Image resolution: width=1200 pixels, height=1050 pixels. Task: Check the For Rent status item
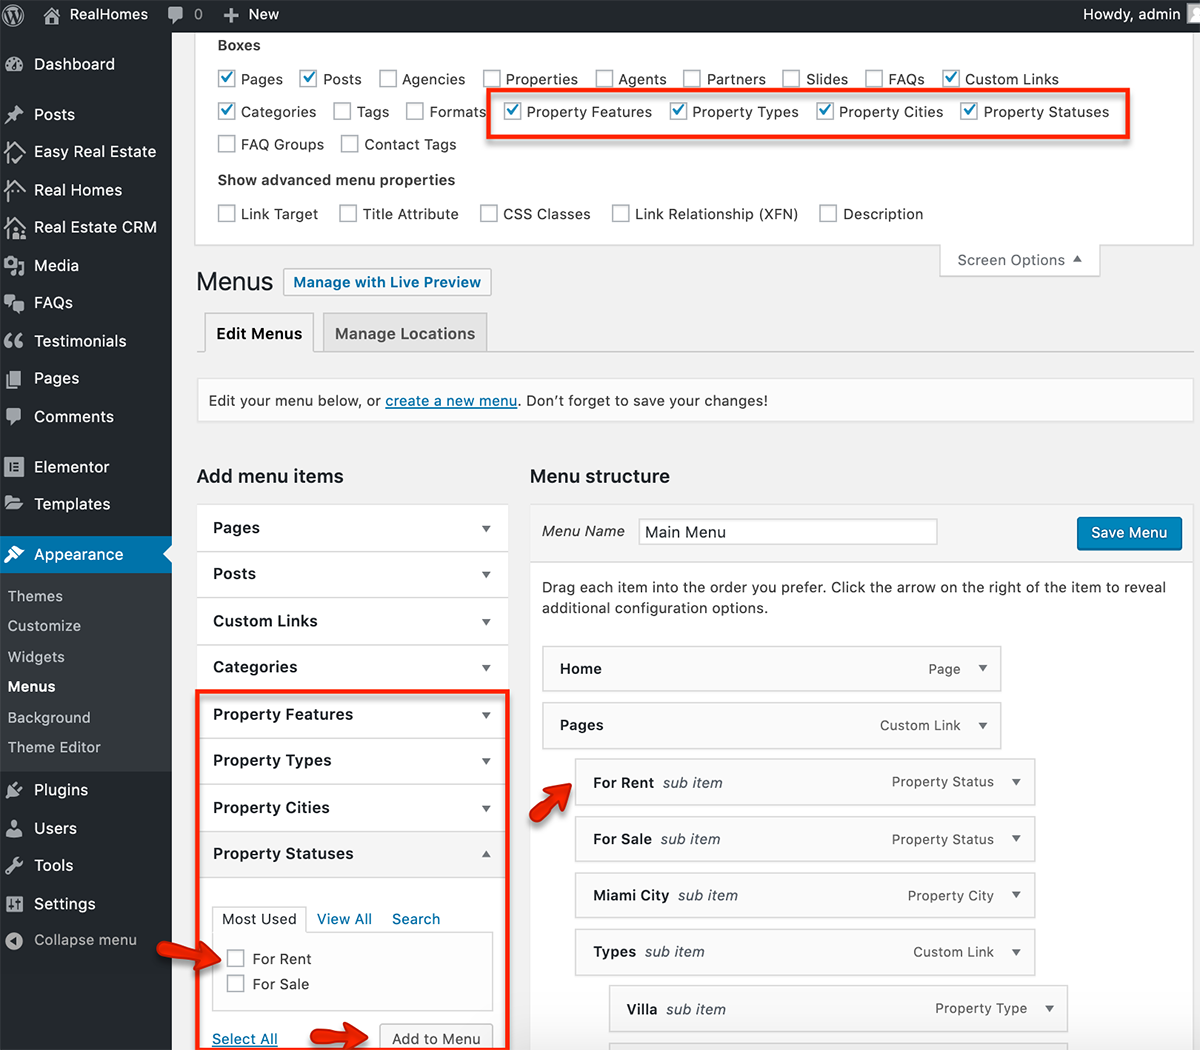click(x=236, y=958)
